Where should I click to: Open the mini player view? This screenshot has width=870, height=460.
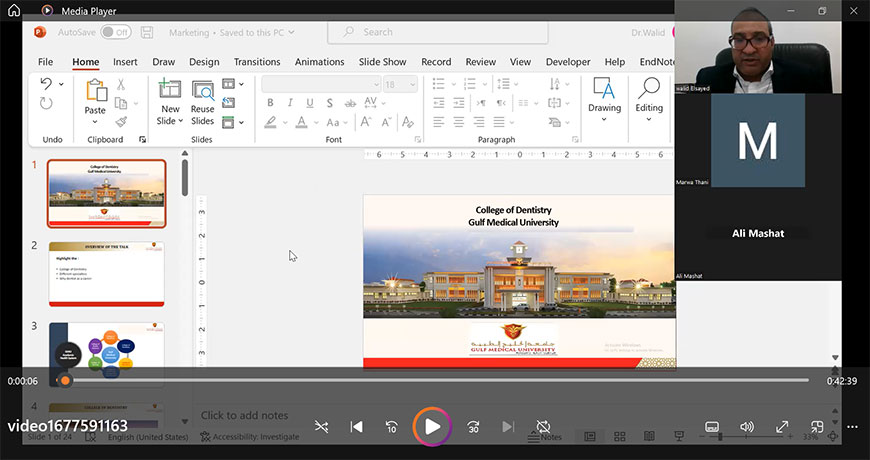pos(817,427)
